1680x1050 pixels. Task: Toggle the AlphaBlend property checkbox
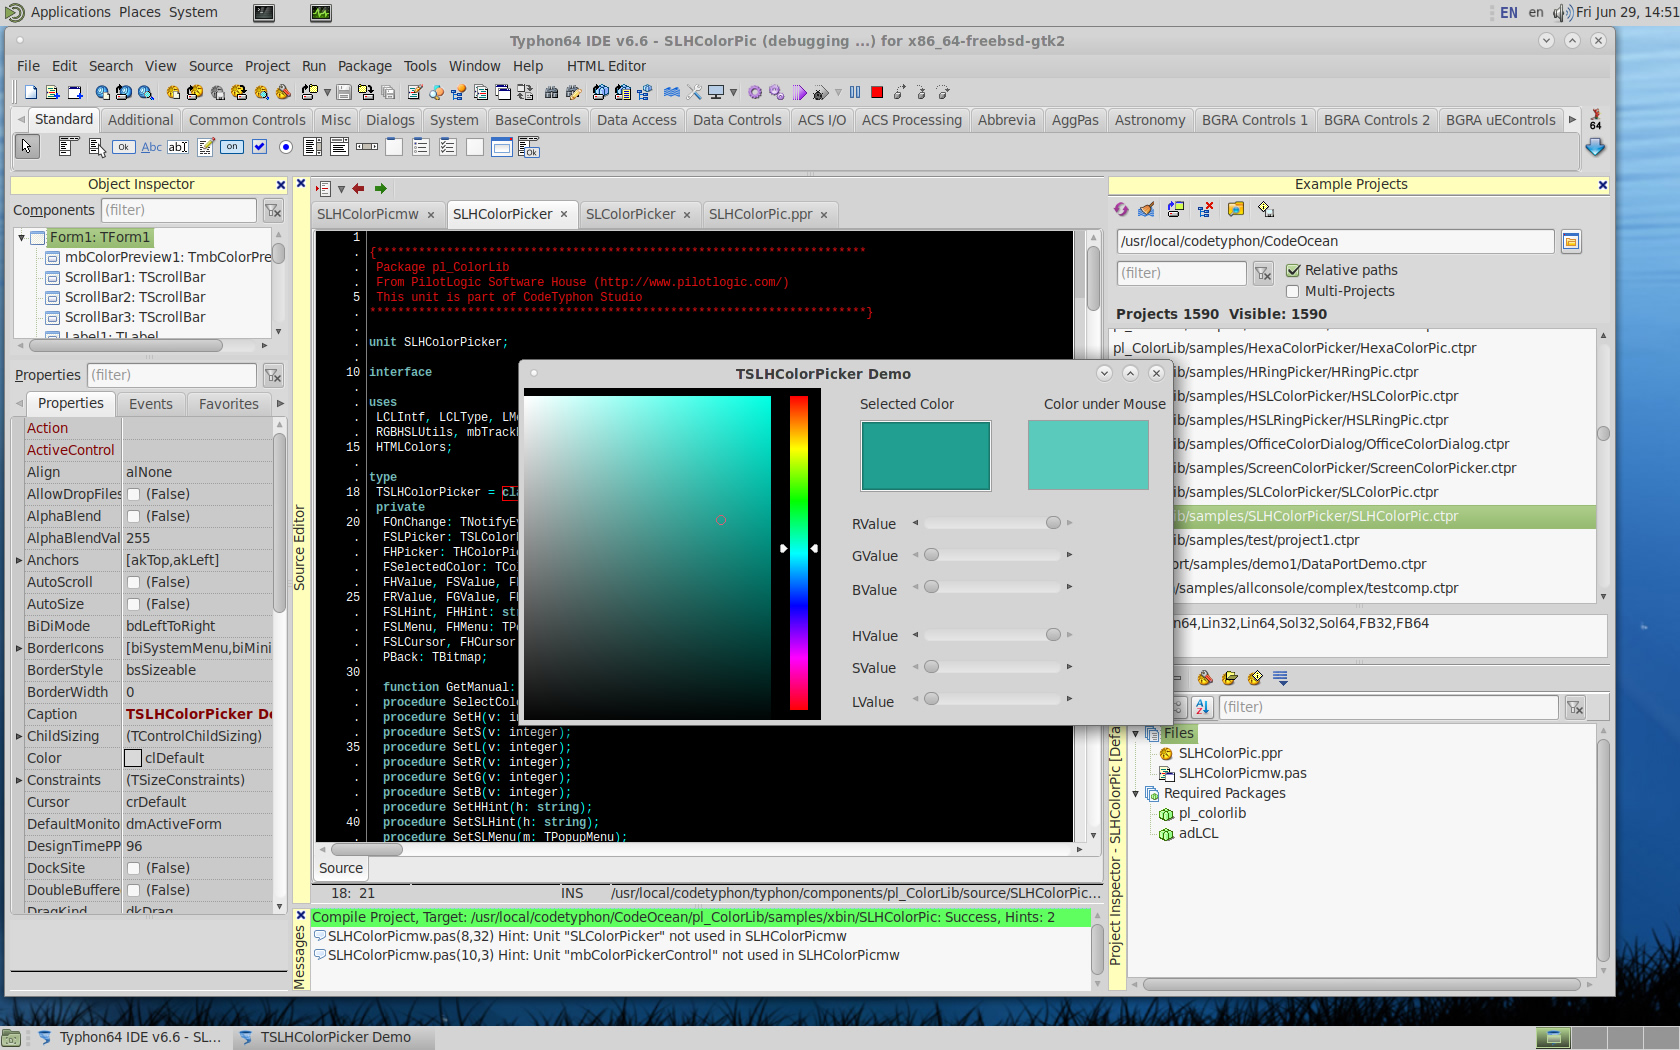[133, 516]
